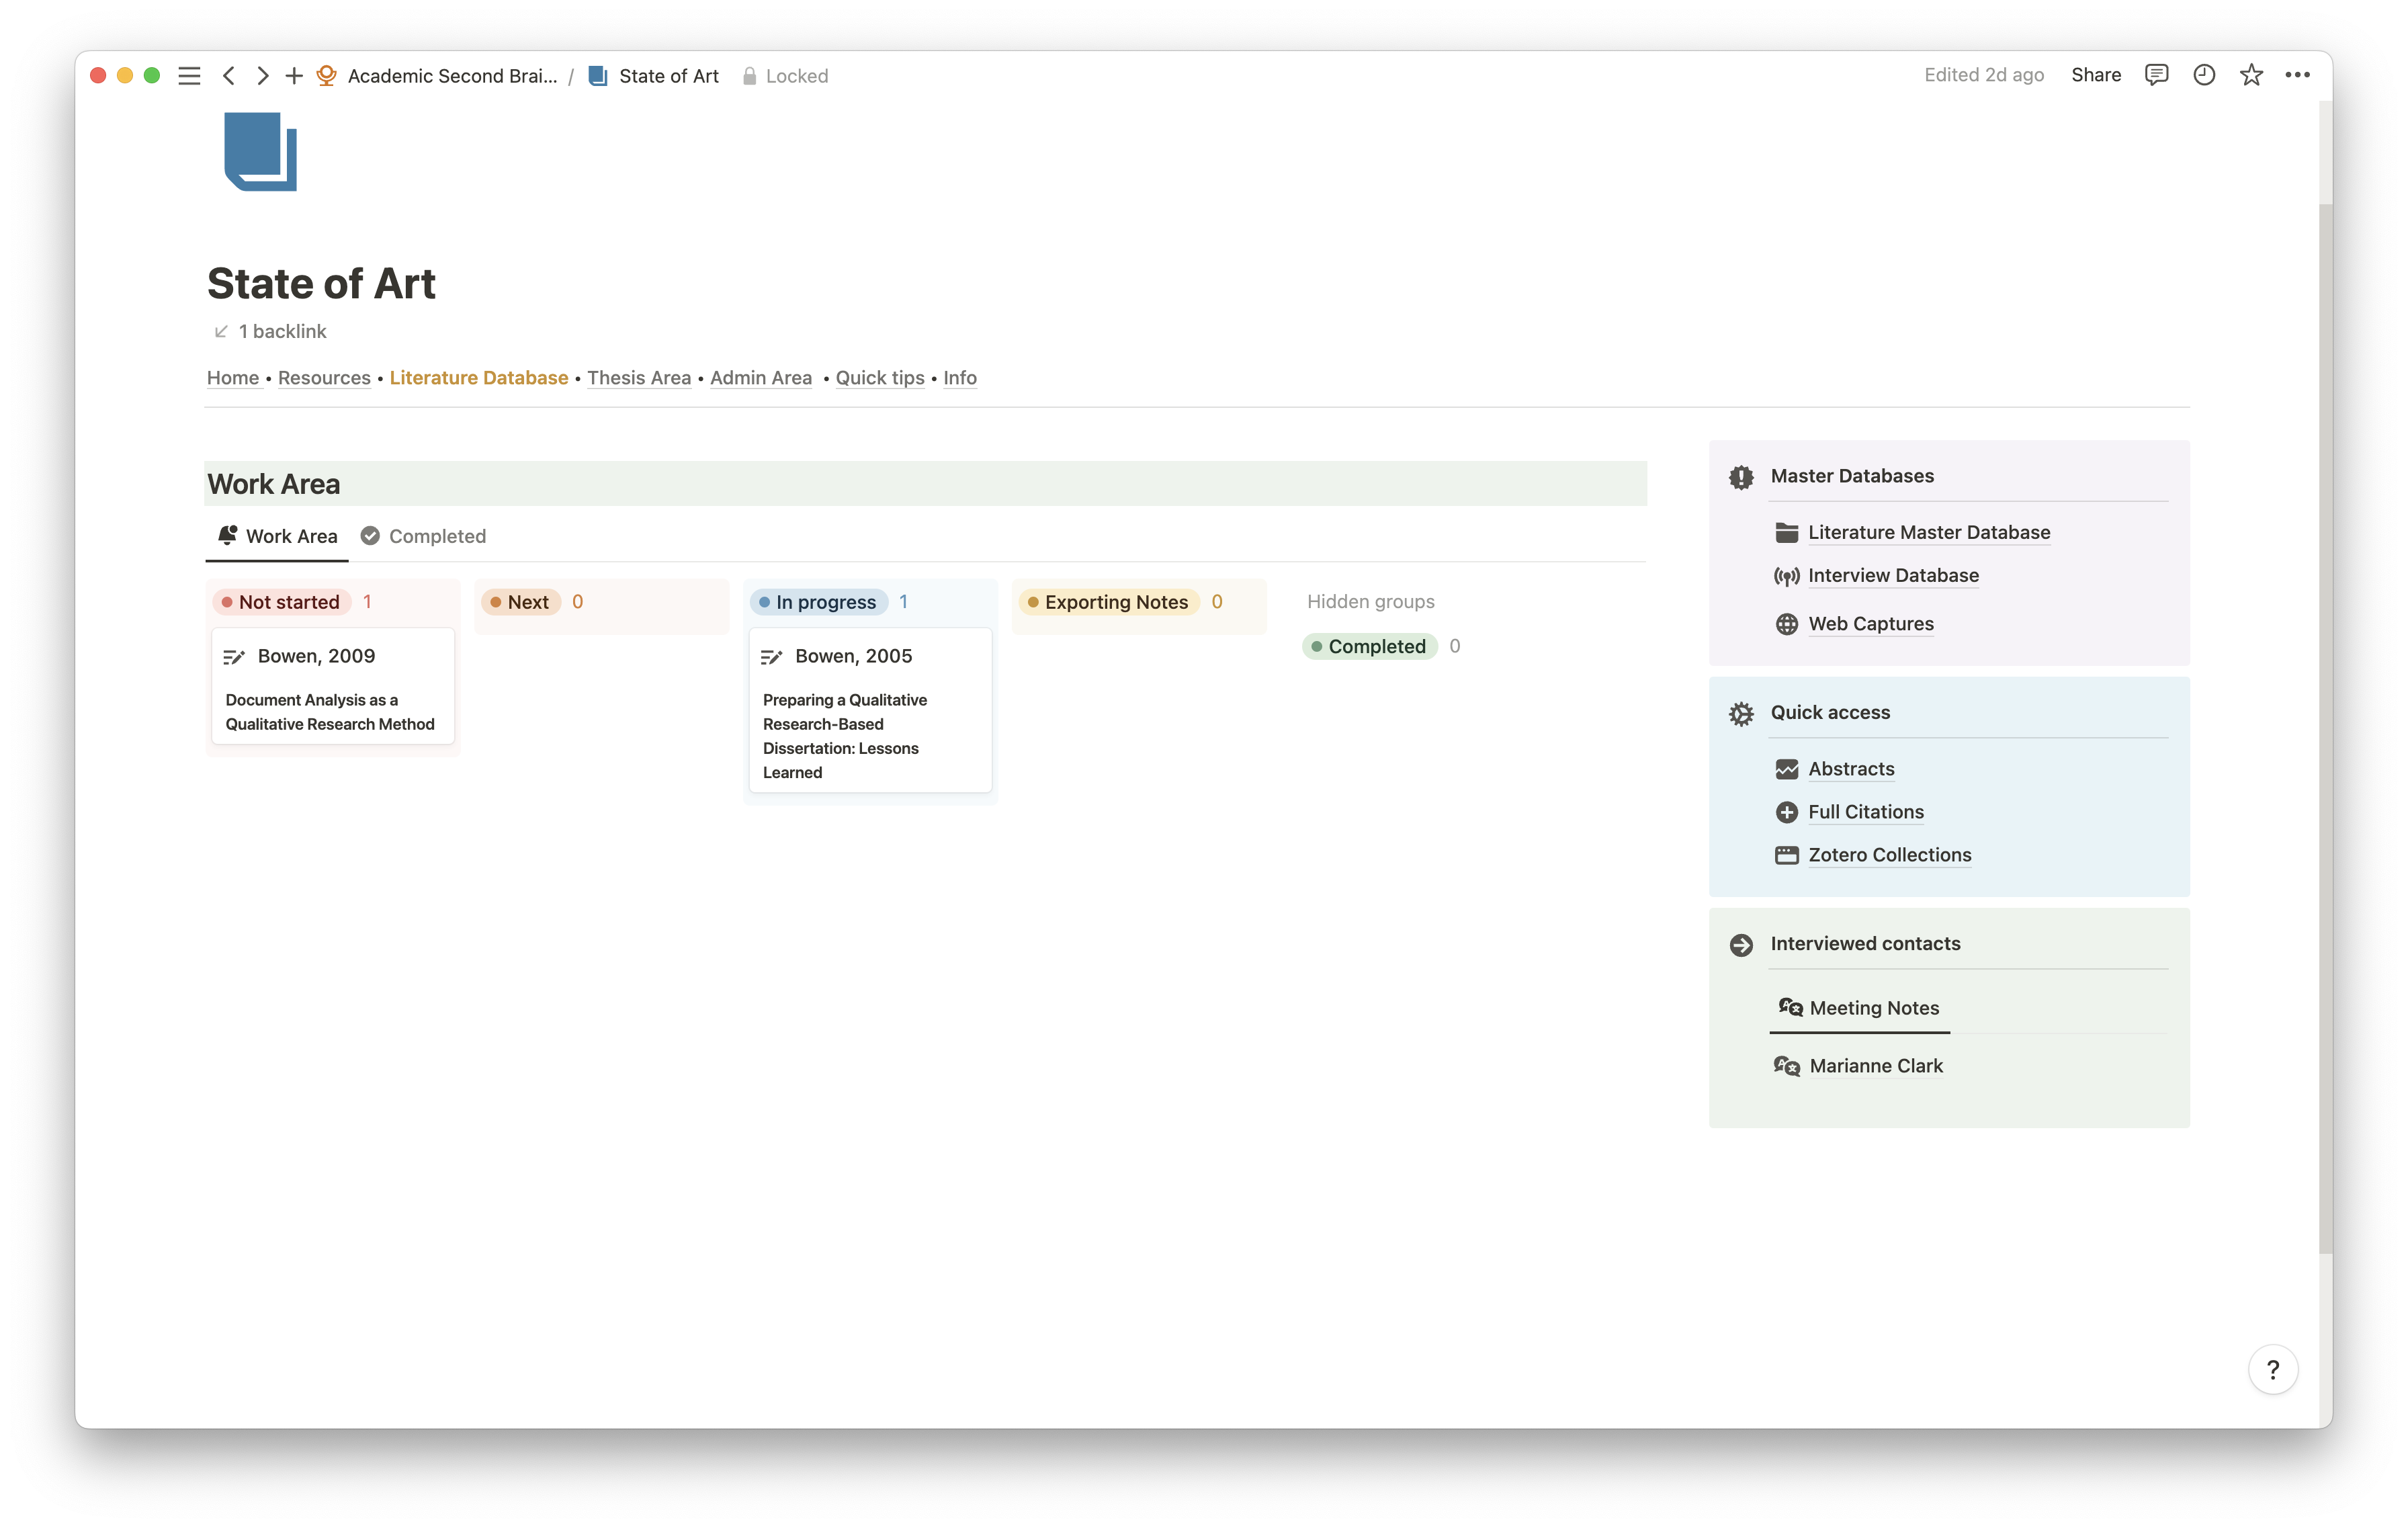This screenshot has width=2408, height=1528.
Task: Open Literature Database link
Action: coord(479,378)
